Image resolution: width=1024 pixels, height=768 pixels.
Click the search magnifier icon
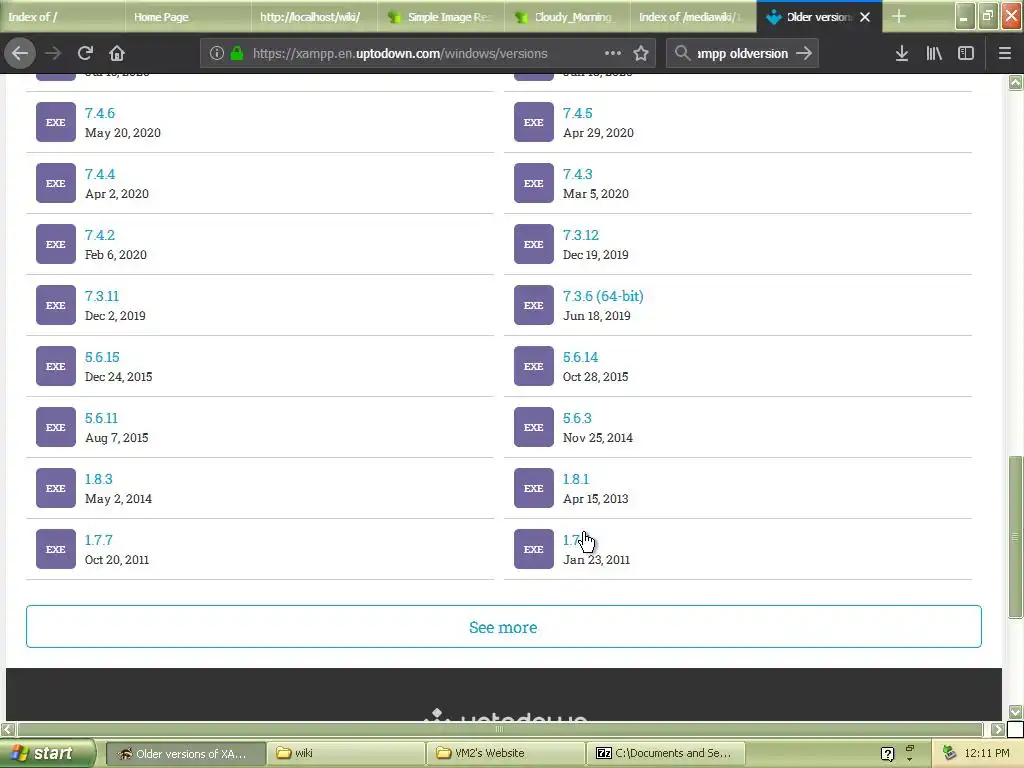pyautogui.click(x=682, y=53)
